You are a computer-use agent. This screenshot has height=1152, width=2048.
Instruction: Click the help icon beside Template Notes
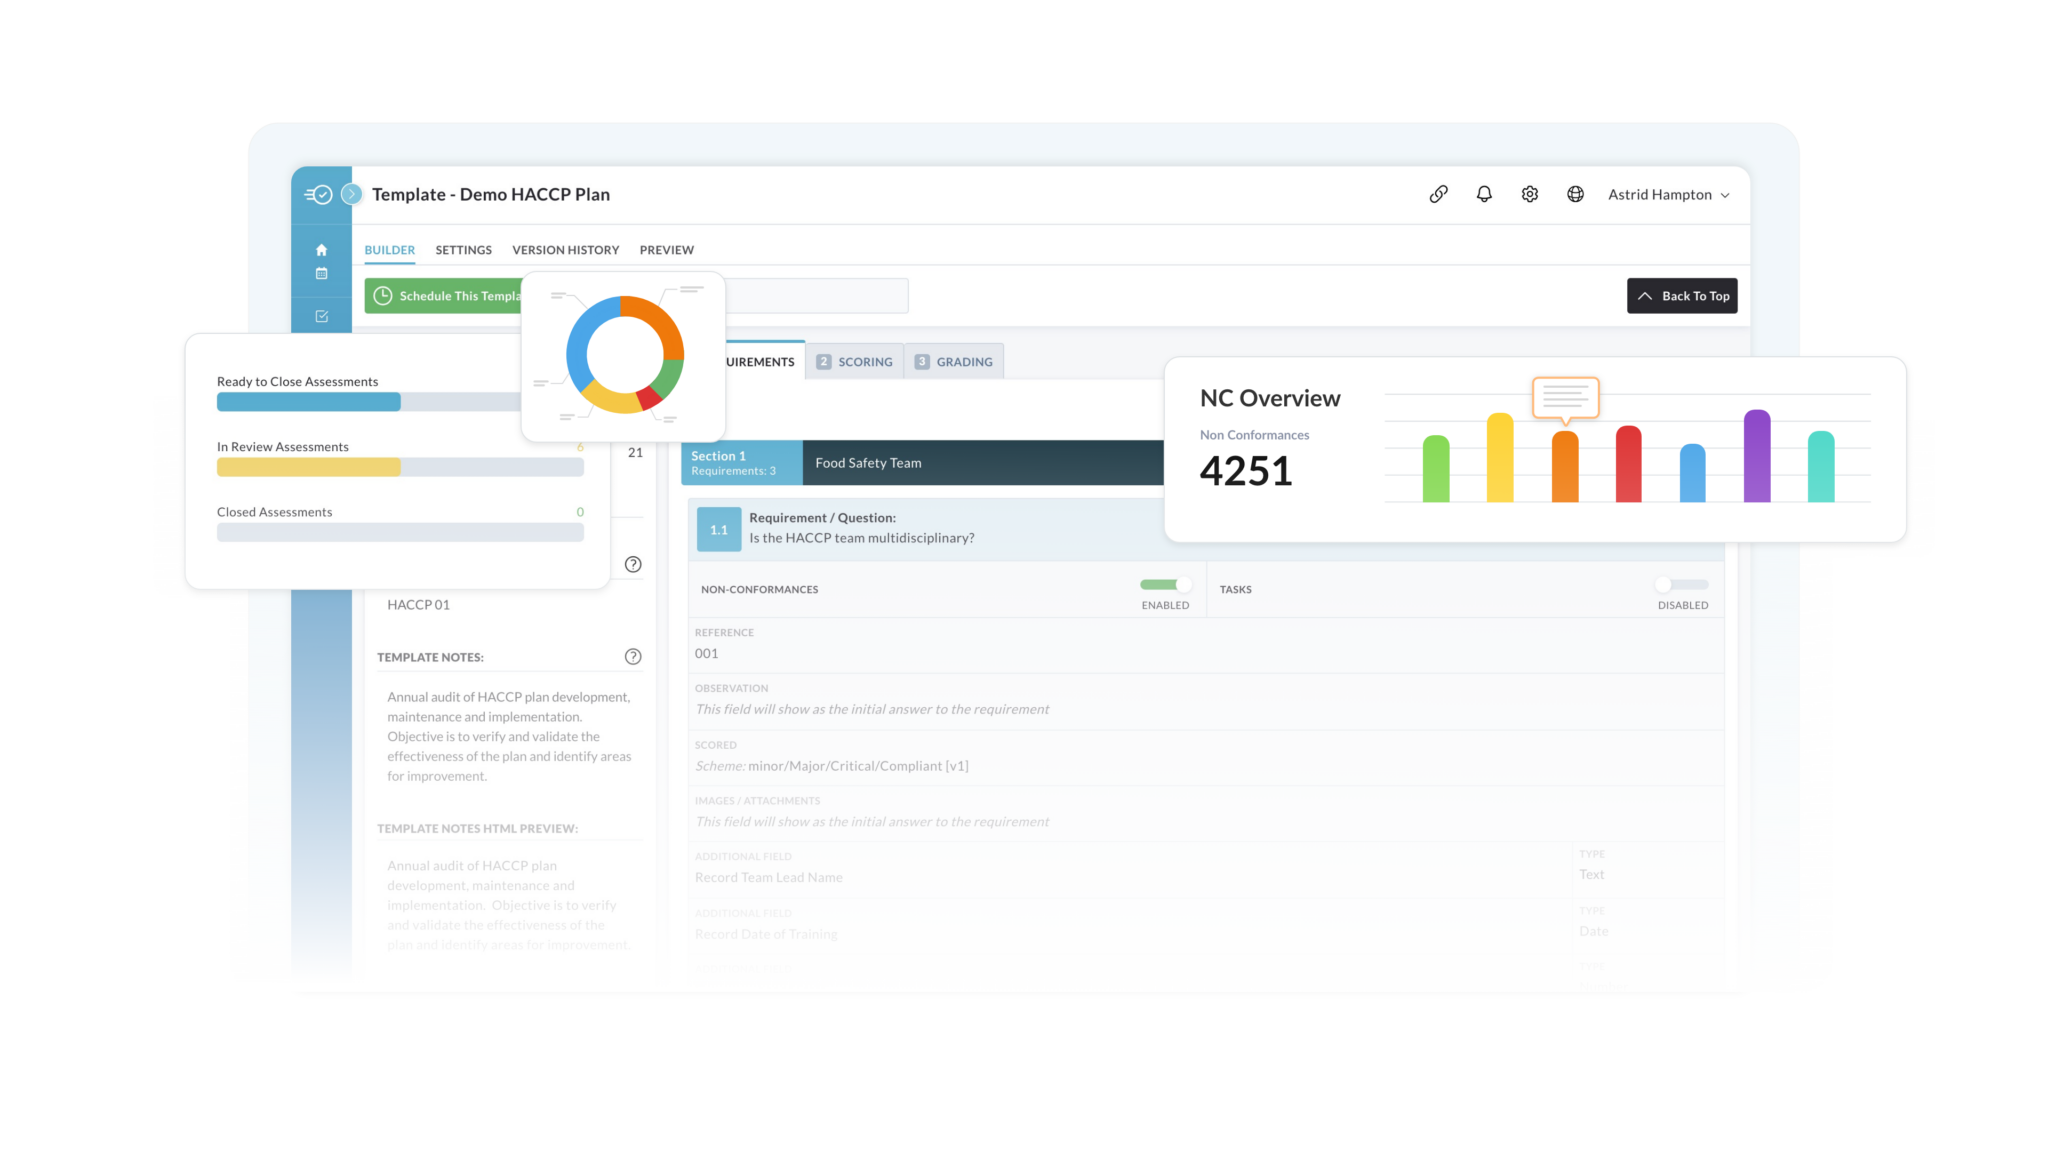633,657
